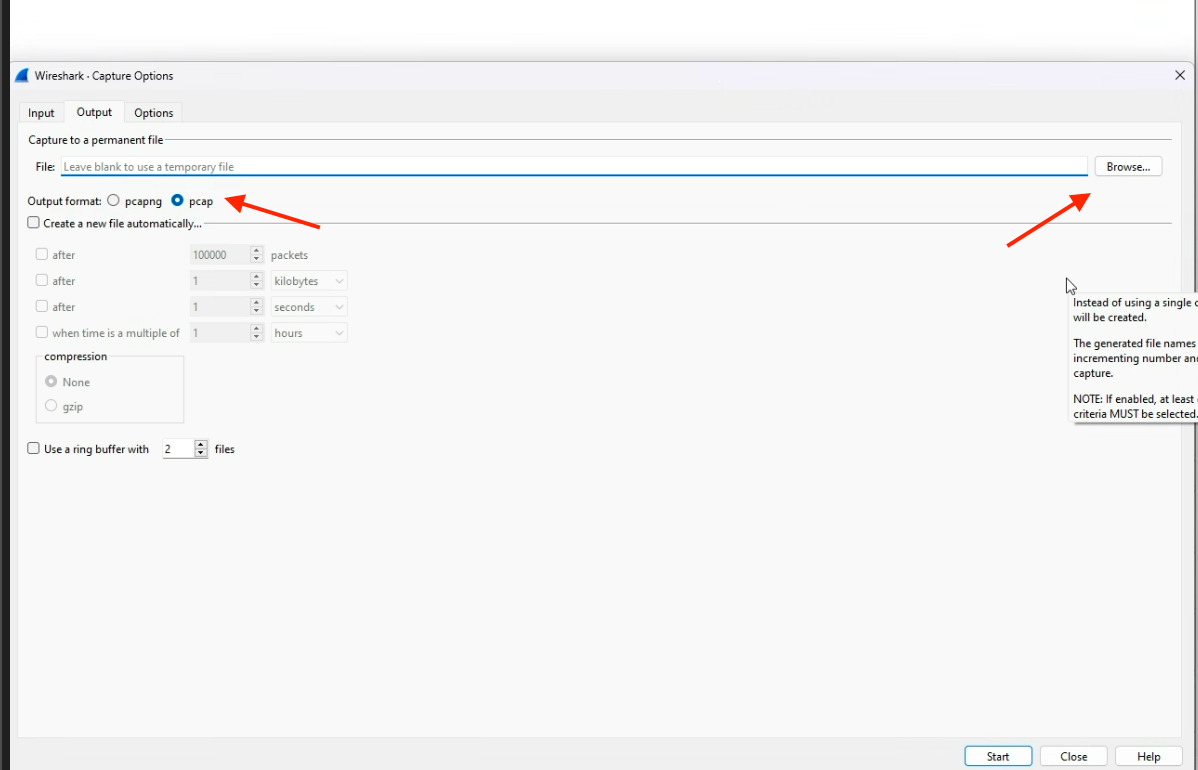Click the Wireshark shark fin title icon
The width and height of the screenshot is (1198, 770).
[21, 76]
